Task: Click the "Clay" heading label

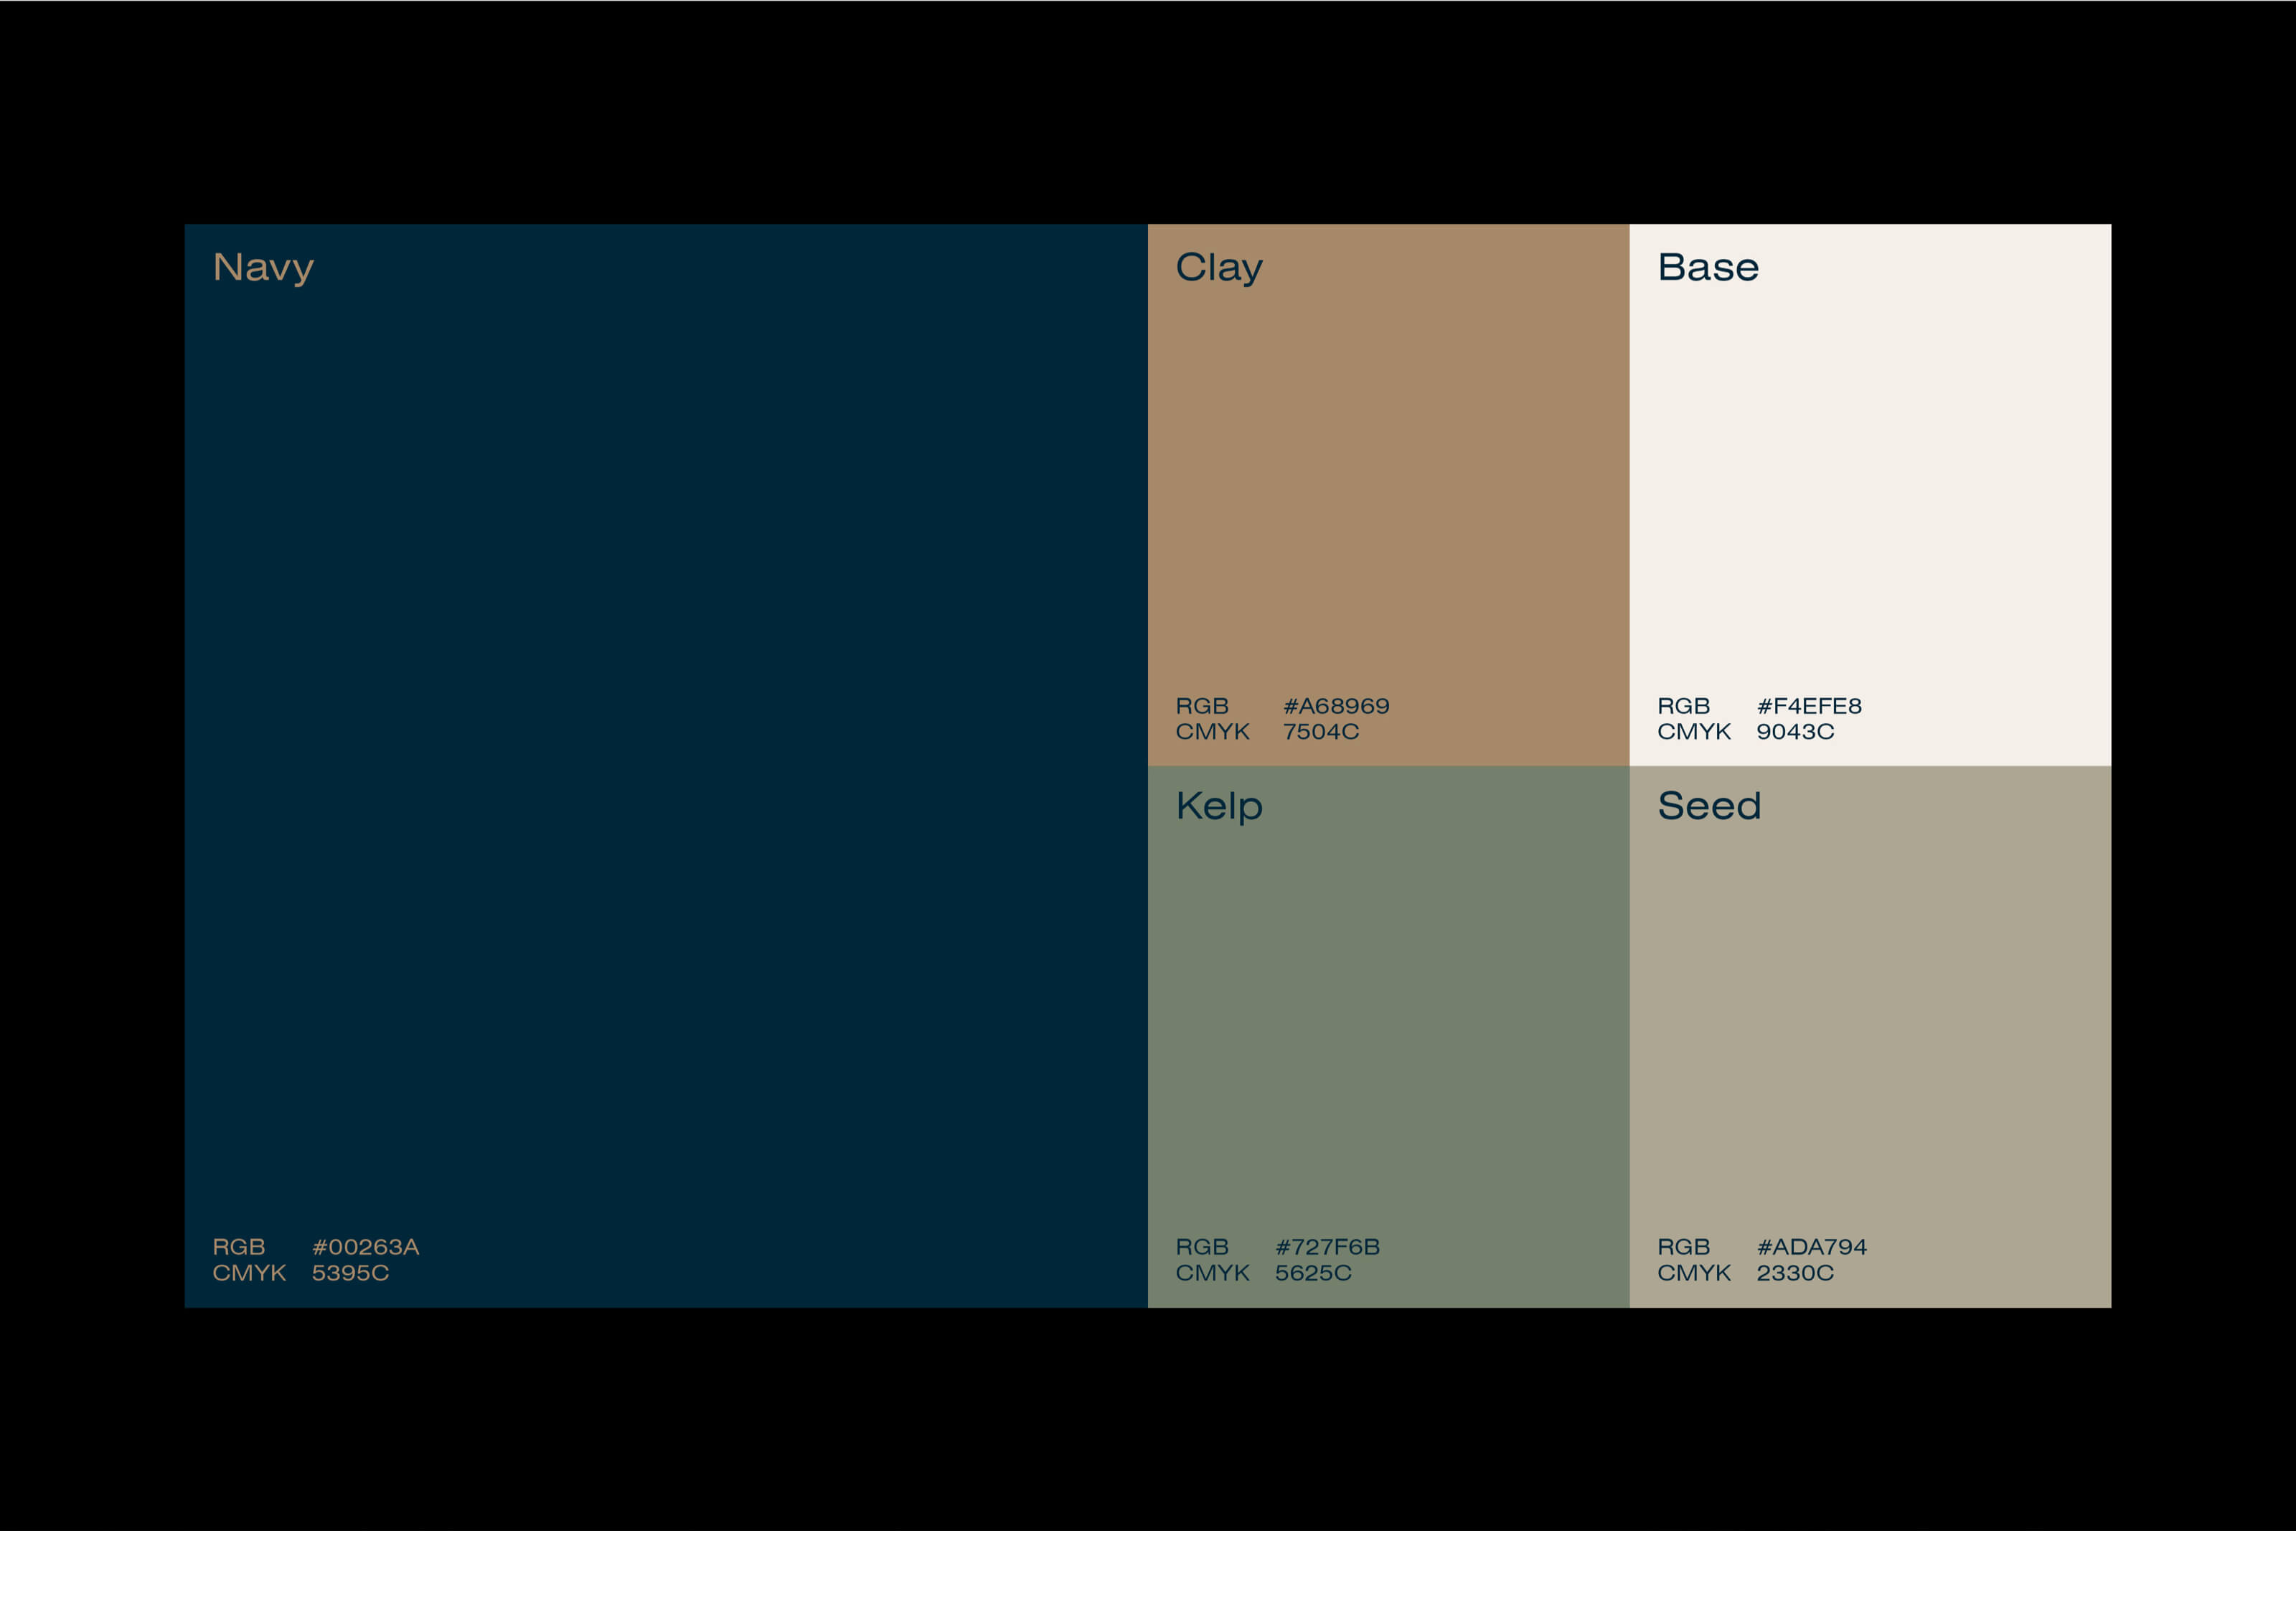Action: coord(1218,268)
